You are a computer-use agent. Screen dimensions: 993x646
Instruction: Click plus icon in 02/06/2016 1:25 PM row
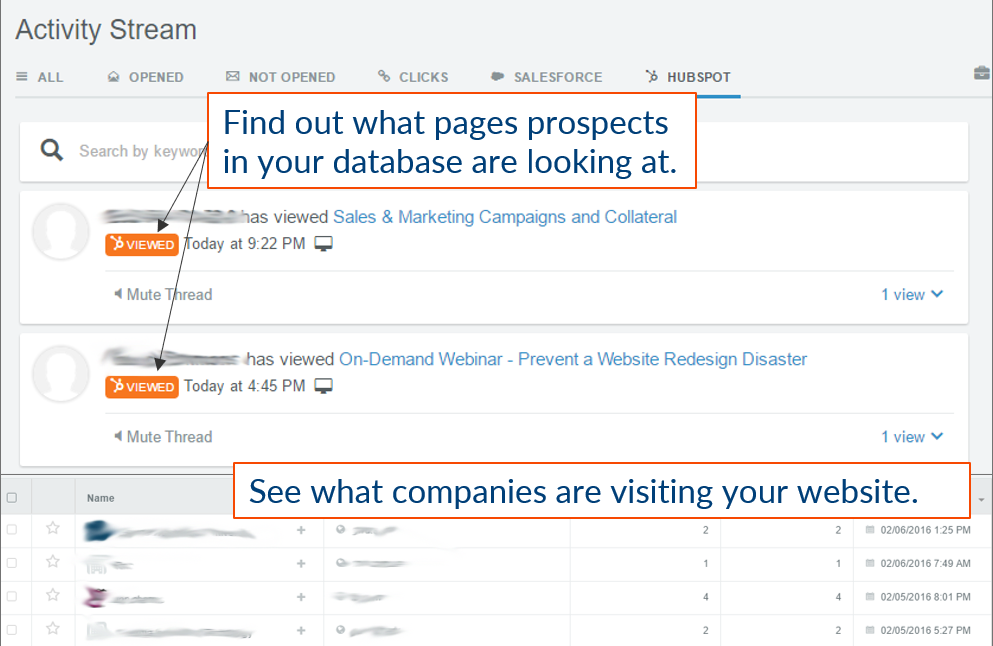point(301,530)
